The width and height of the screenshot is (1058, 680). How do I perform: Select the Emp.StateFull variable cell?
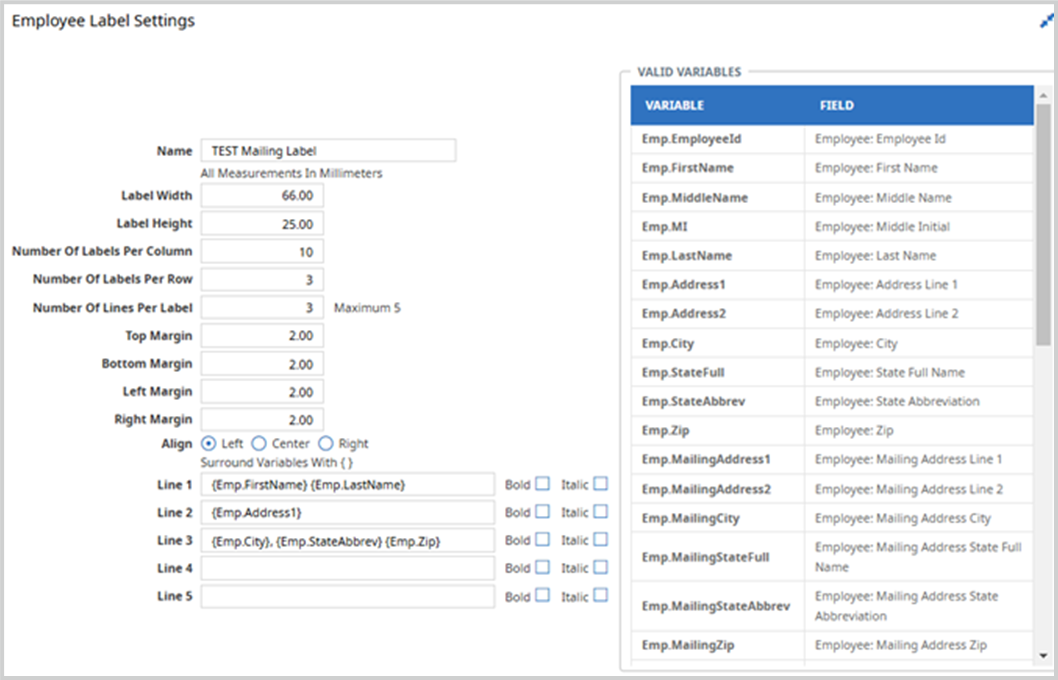coord(718,372)
